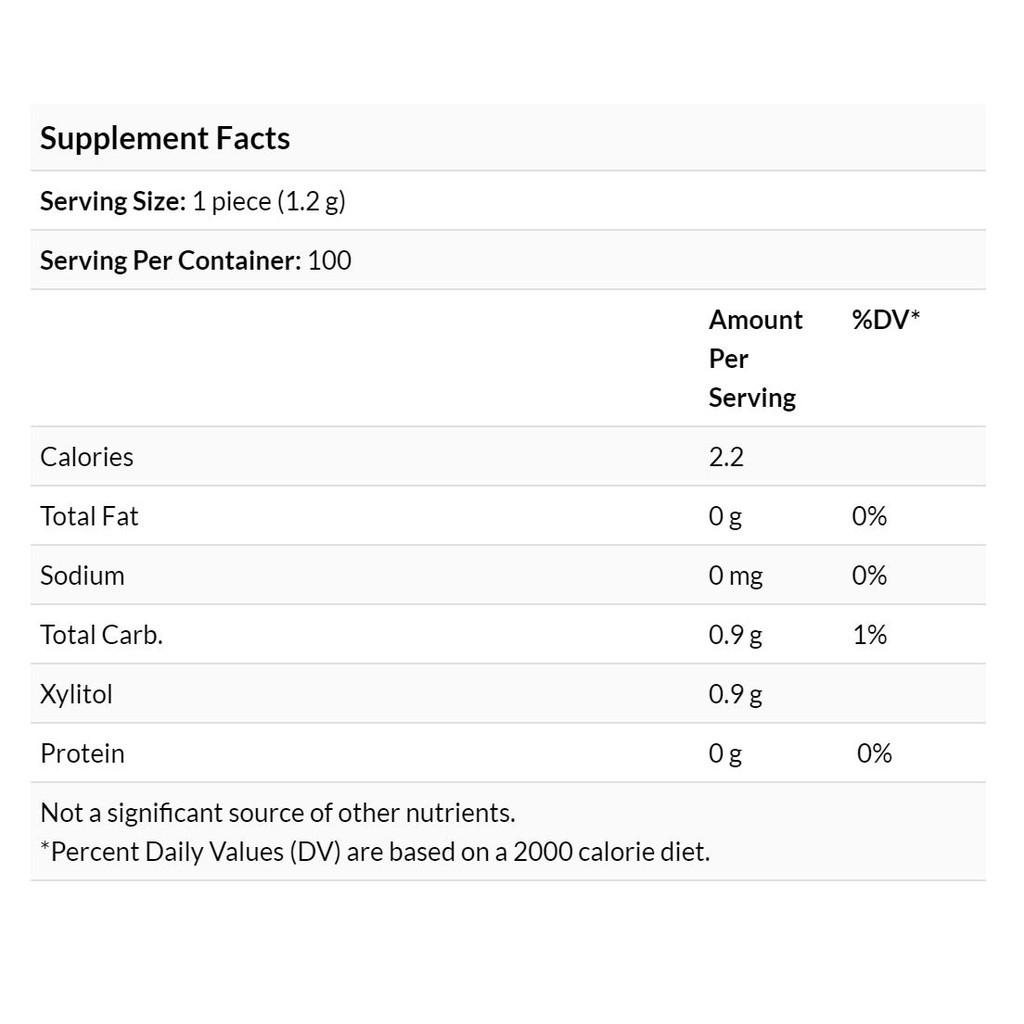Click the Serving Size label

coord(113,201)
